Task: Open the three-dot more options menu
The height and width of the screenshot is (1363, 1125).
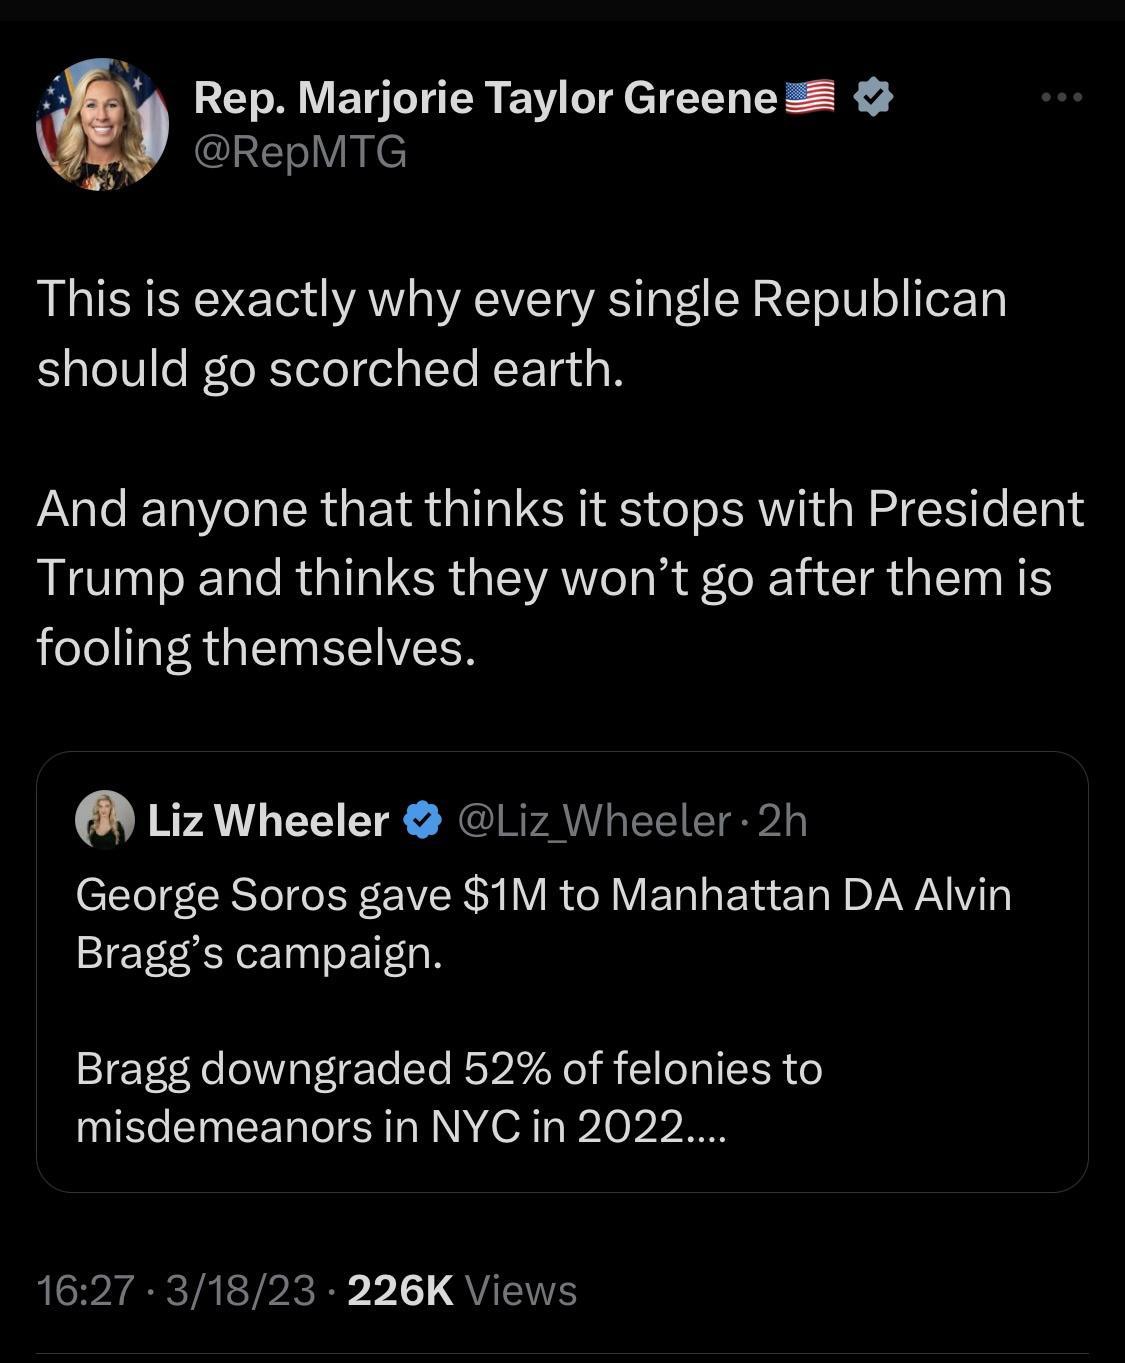Action: [x=1061, y=97]
